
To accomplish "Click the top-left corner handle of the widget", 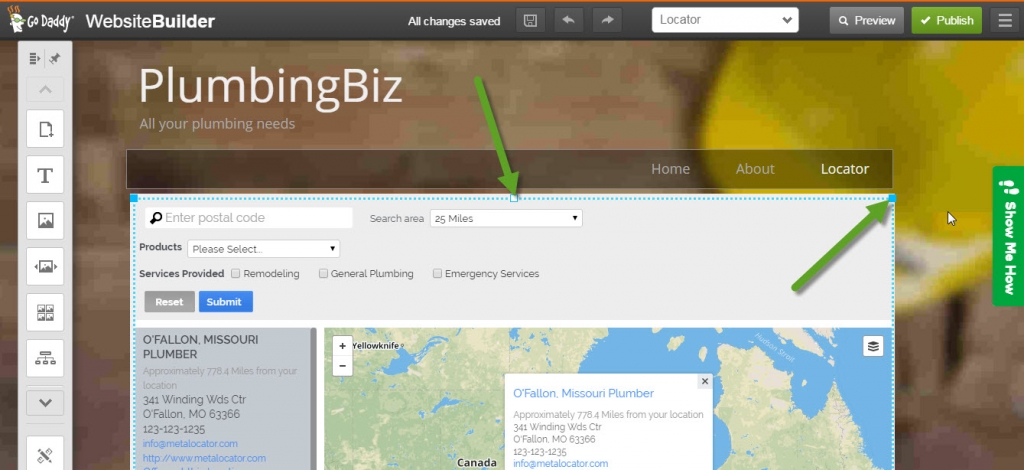I will tap(134, 198).
